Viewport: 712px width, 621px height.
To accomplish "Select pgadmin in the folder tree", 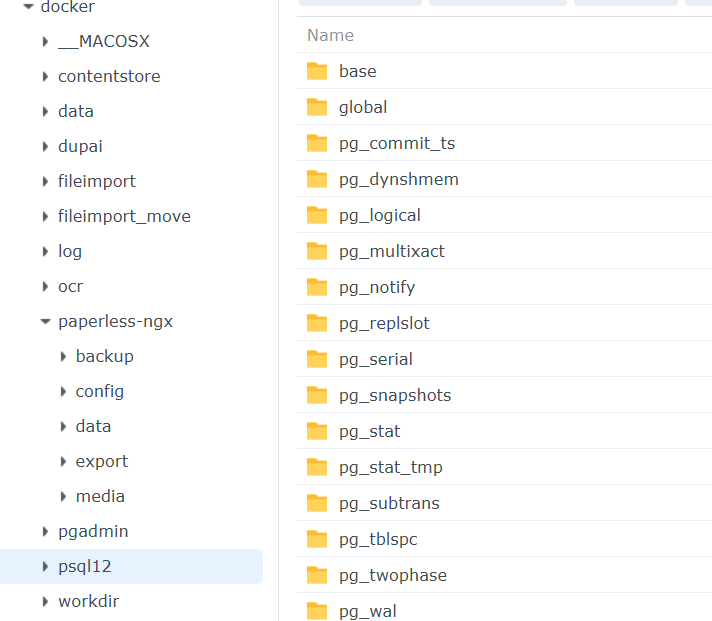I will pyautogui.click(x=93, y=531).
